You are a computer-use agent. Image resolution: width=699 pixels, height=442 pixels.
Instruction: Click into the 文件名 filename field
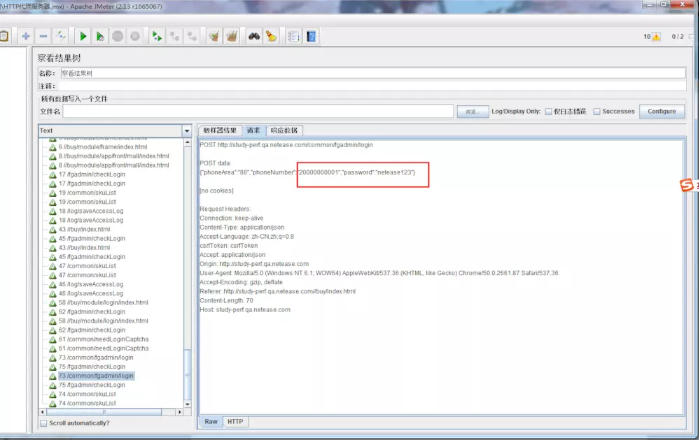258,112
